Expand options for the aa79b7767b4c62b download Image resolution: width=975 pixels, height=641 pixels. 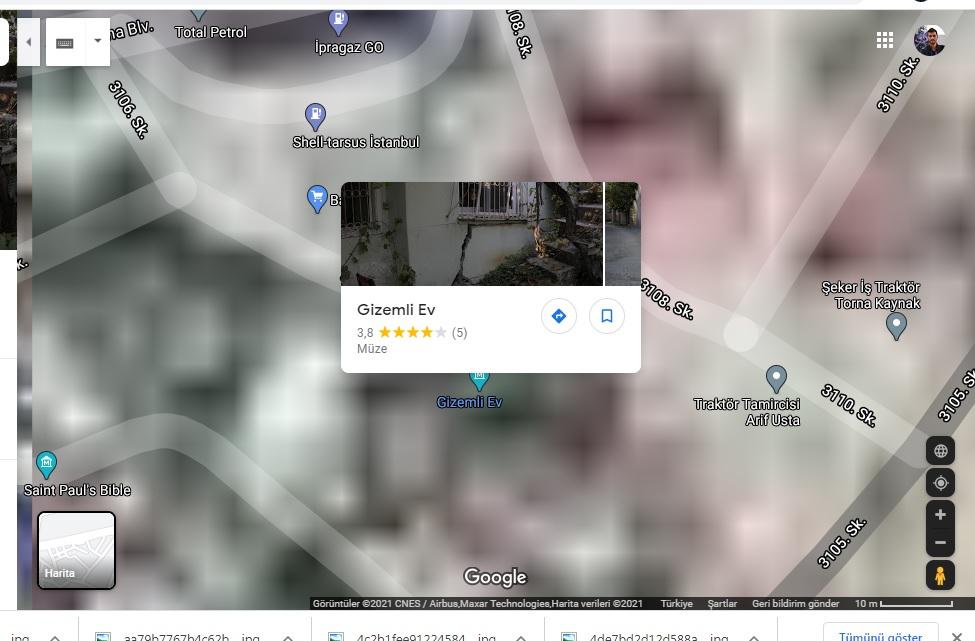(x=288, y=636)
